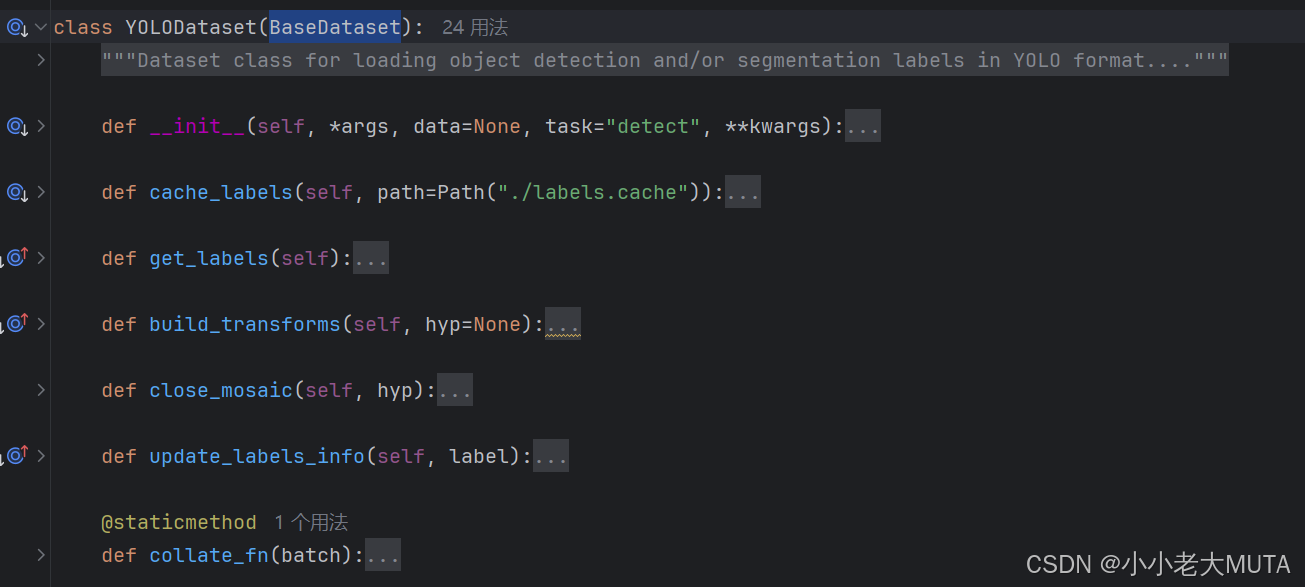This screenshot has width=1305, height=587.
Task: Place cursor on get_labels method name
Action: click(209, 258)
